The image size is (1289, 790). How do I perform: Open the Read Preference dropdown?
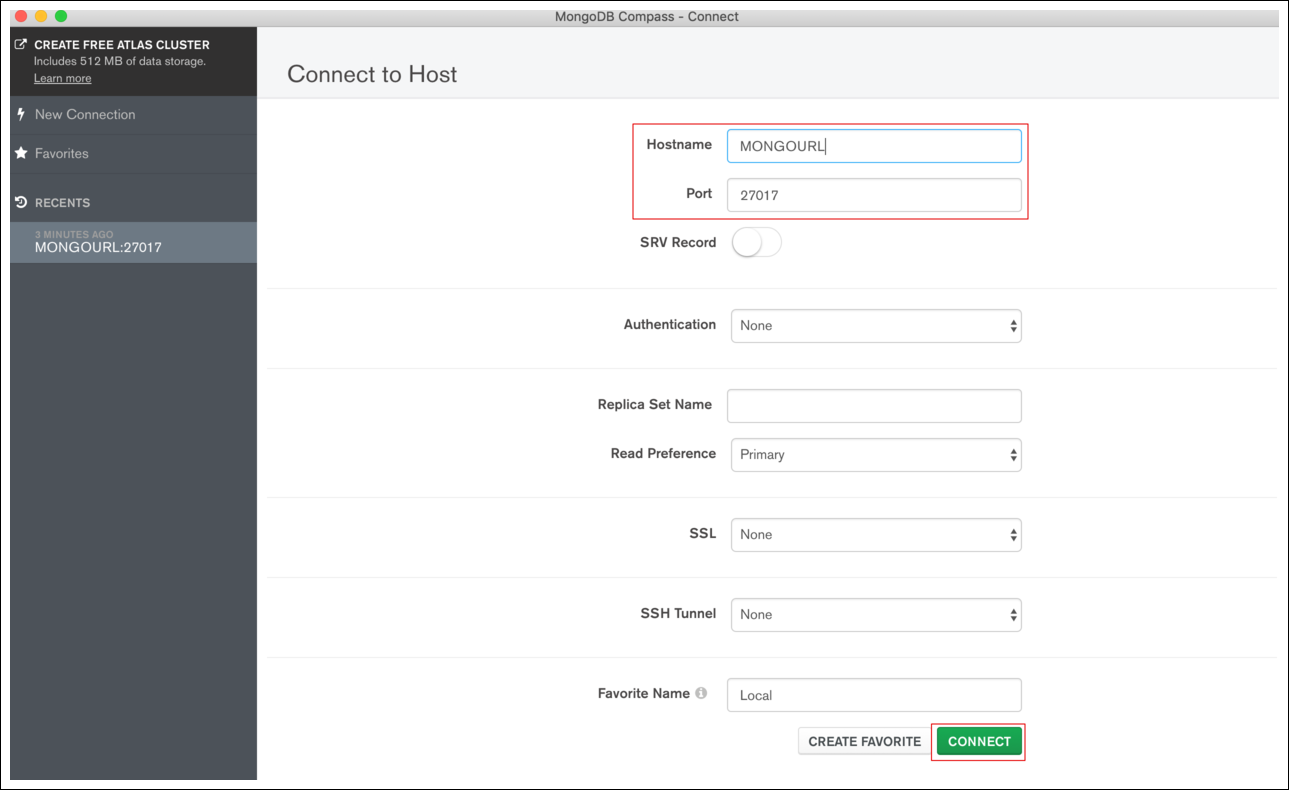point(876,455)
